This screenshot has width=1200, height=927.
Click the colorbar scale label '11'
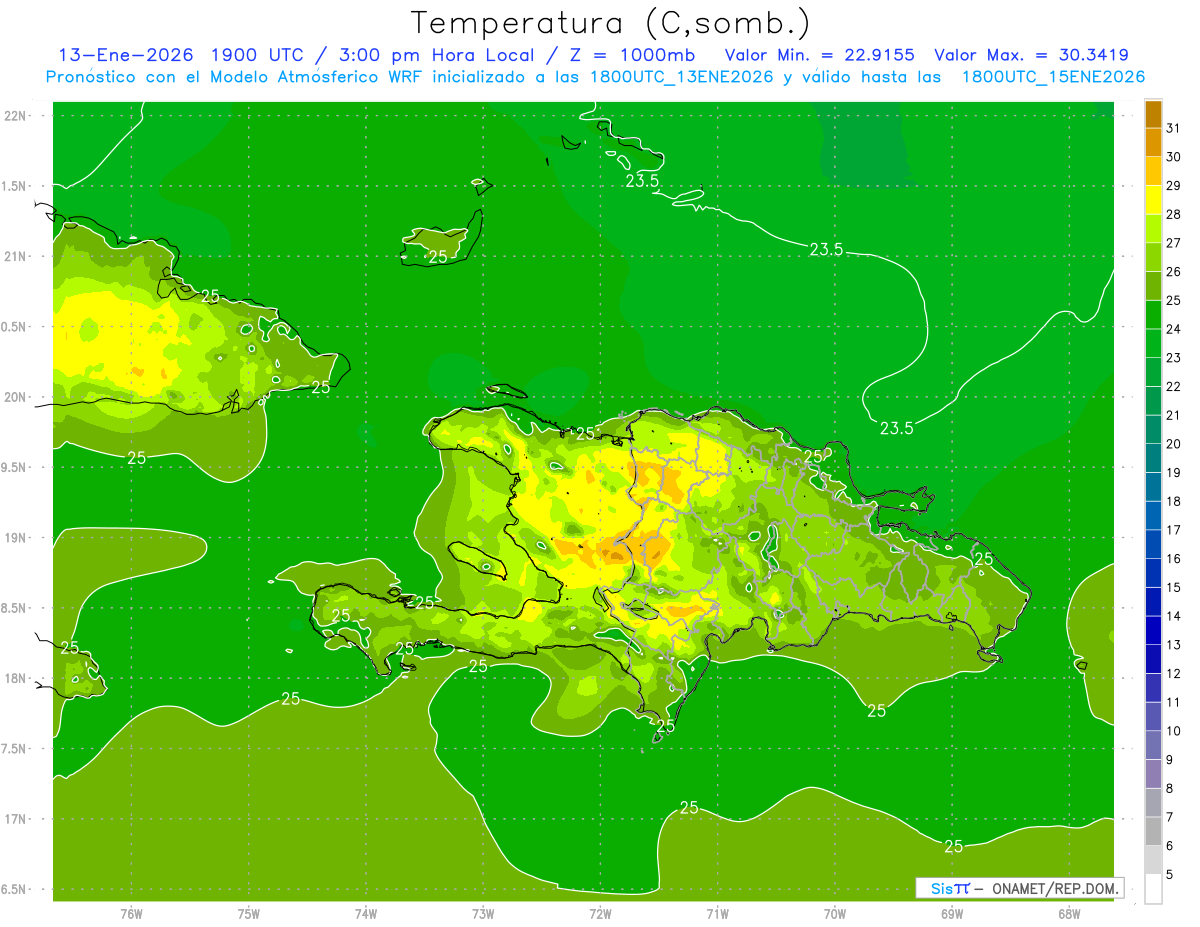point(1173,702)
